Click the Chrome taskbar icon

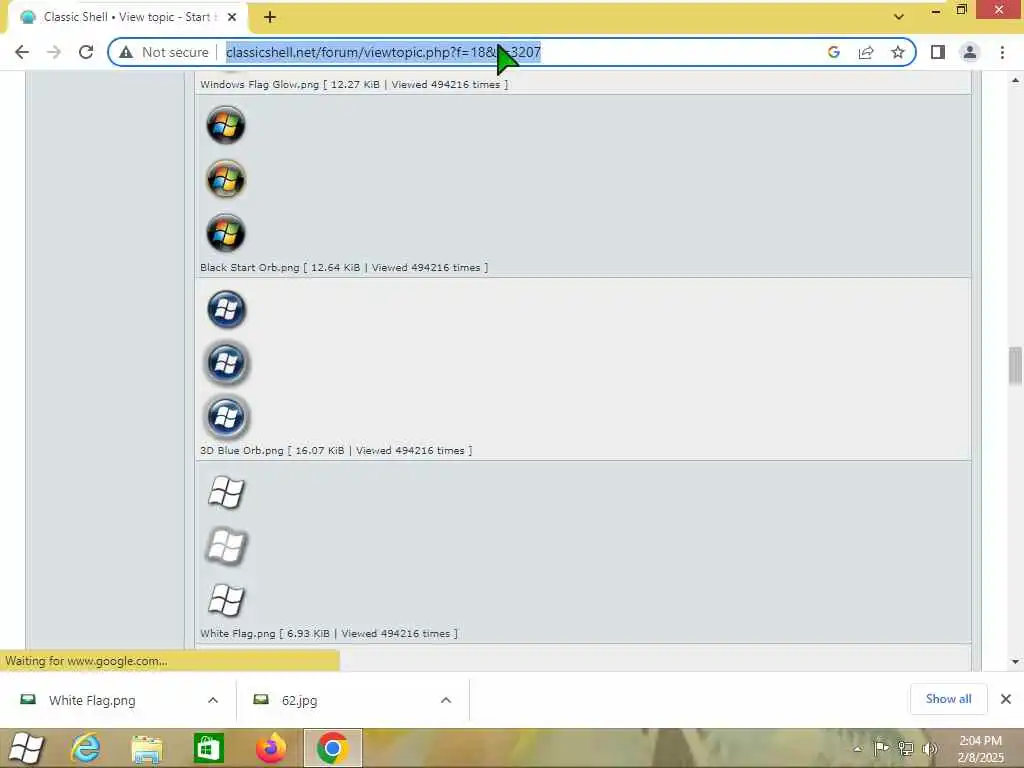(332, 748)
